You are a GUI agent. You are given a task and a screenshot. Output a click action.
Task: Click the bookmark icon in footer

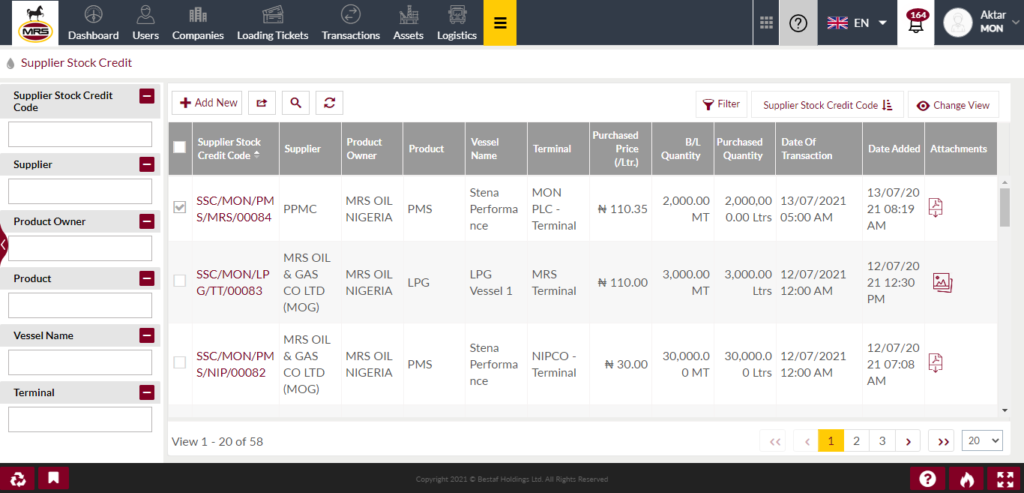point(54,478)
